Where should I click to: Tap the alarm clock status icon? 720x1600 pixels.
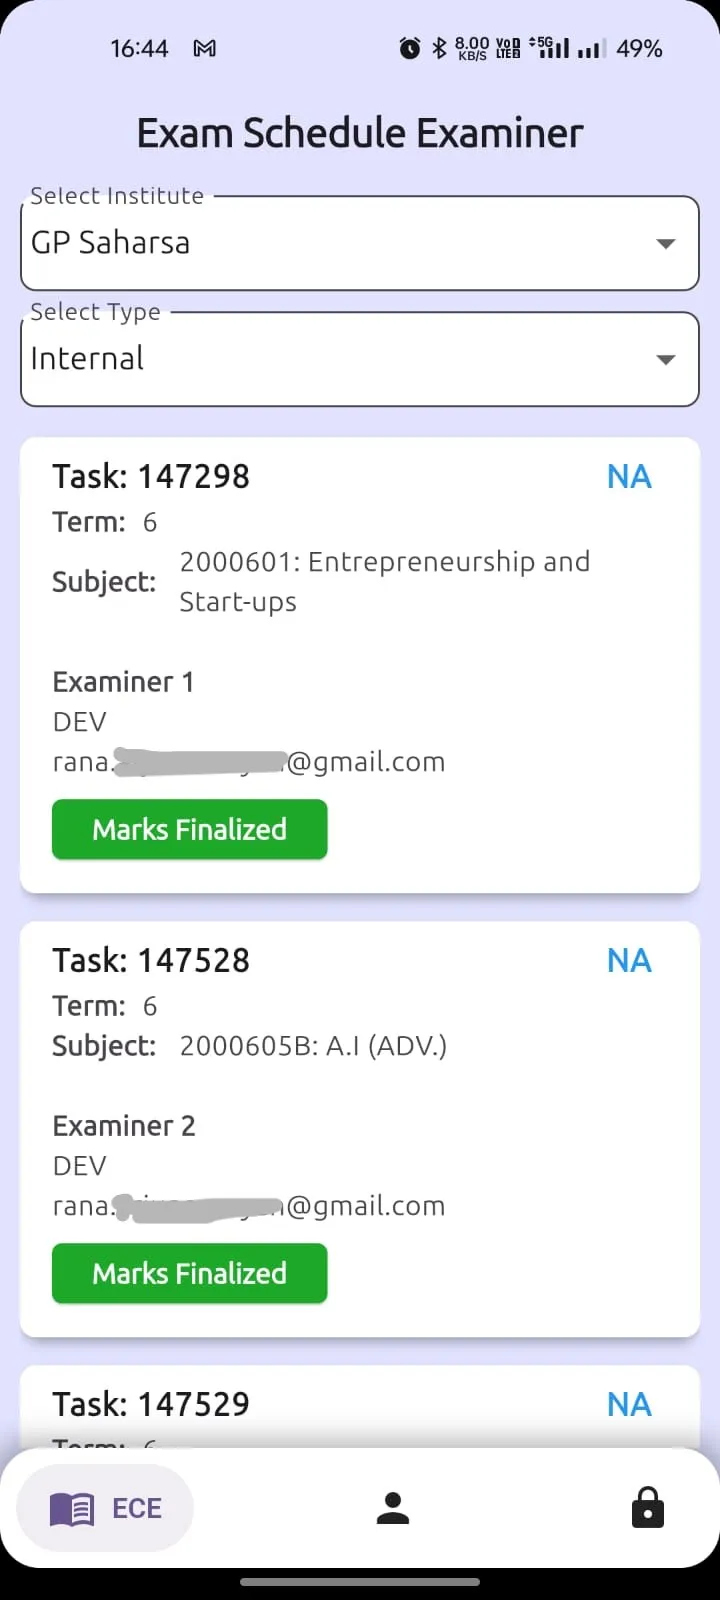tap(410, 48)
